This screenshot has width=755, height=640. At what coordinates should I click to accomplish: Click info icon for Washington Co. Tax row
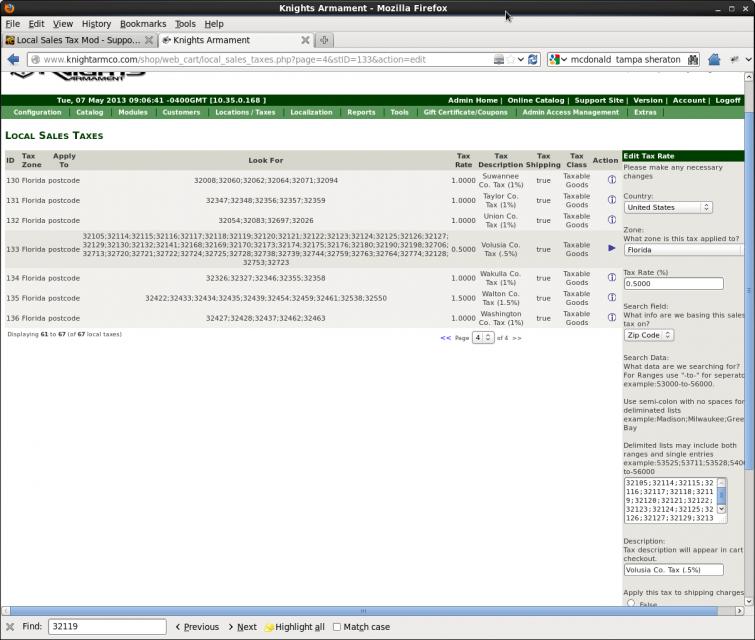pos(612,317)
